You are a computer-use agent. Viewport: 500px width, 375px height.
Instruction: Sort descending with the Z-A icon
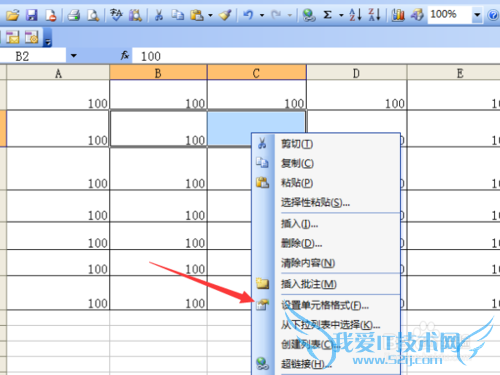coord(374,15)
